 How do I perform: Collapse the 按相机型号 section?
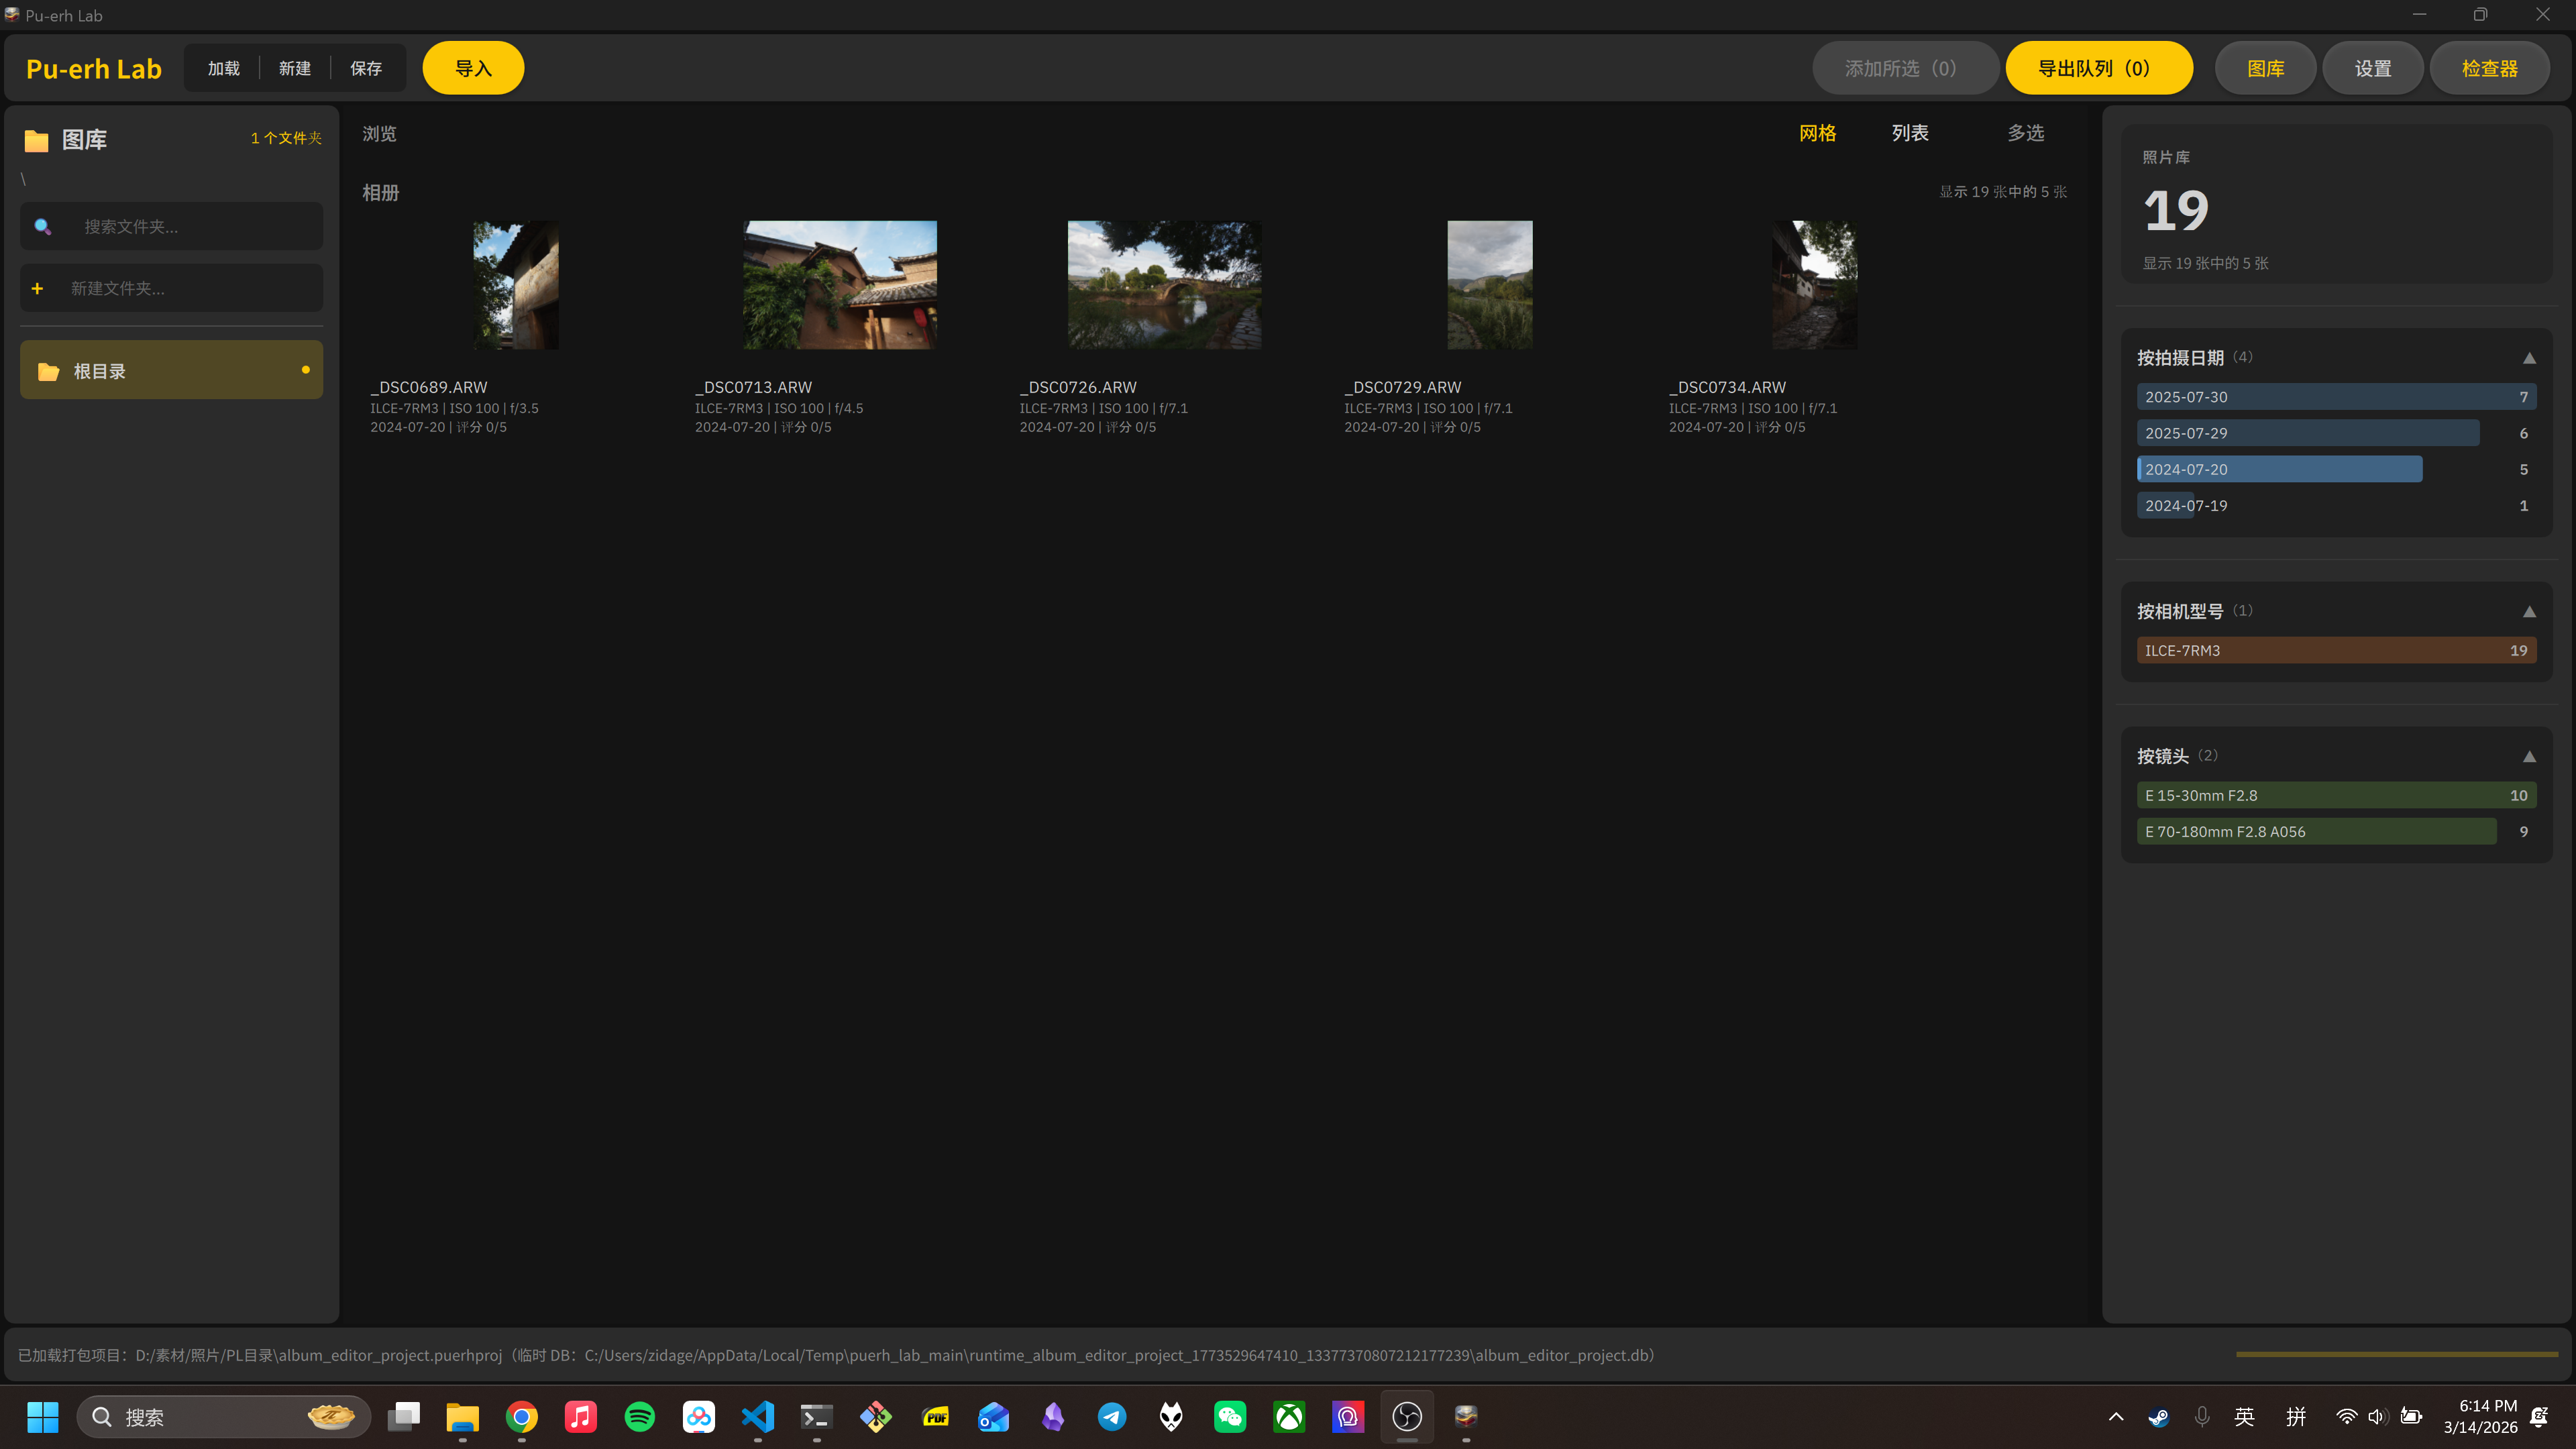2529,612
